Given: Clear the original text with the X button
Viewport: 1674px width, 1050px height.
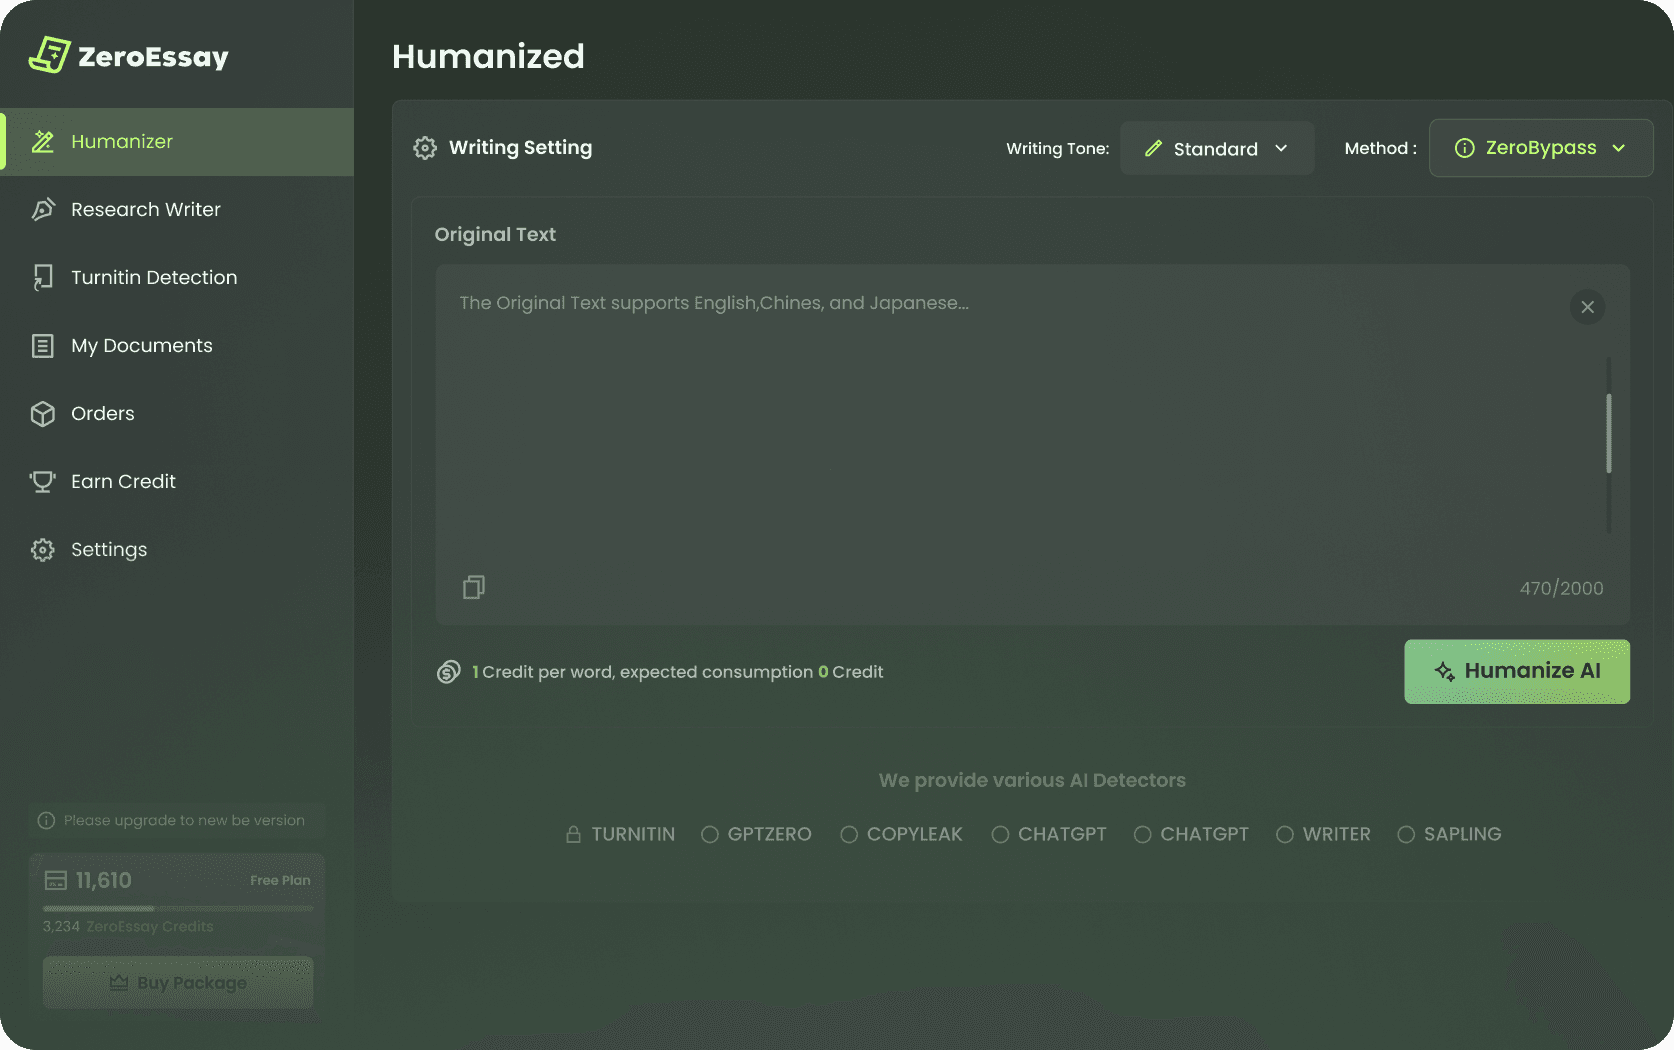Looking at the screenshot, I should click(x=1587, y=307).
